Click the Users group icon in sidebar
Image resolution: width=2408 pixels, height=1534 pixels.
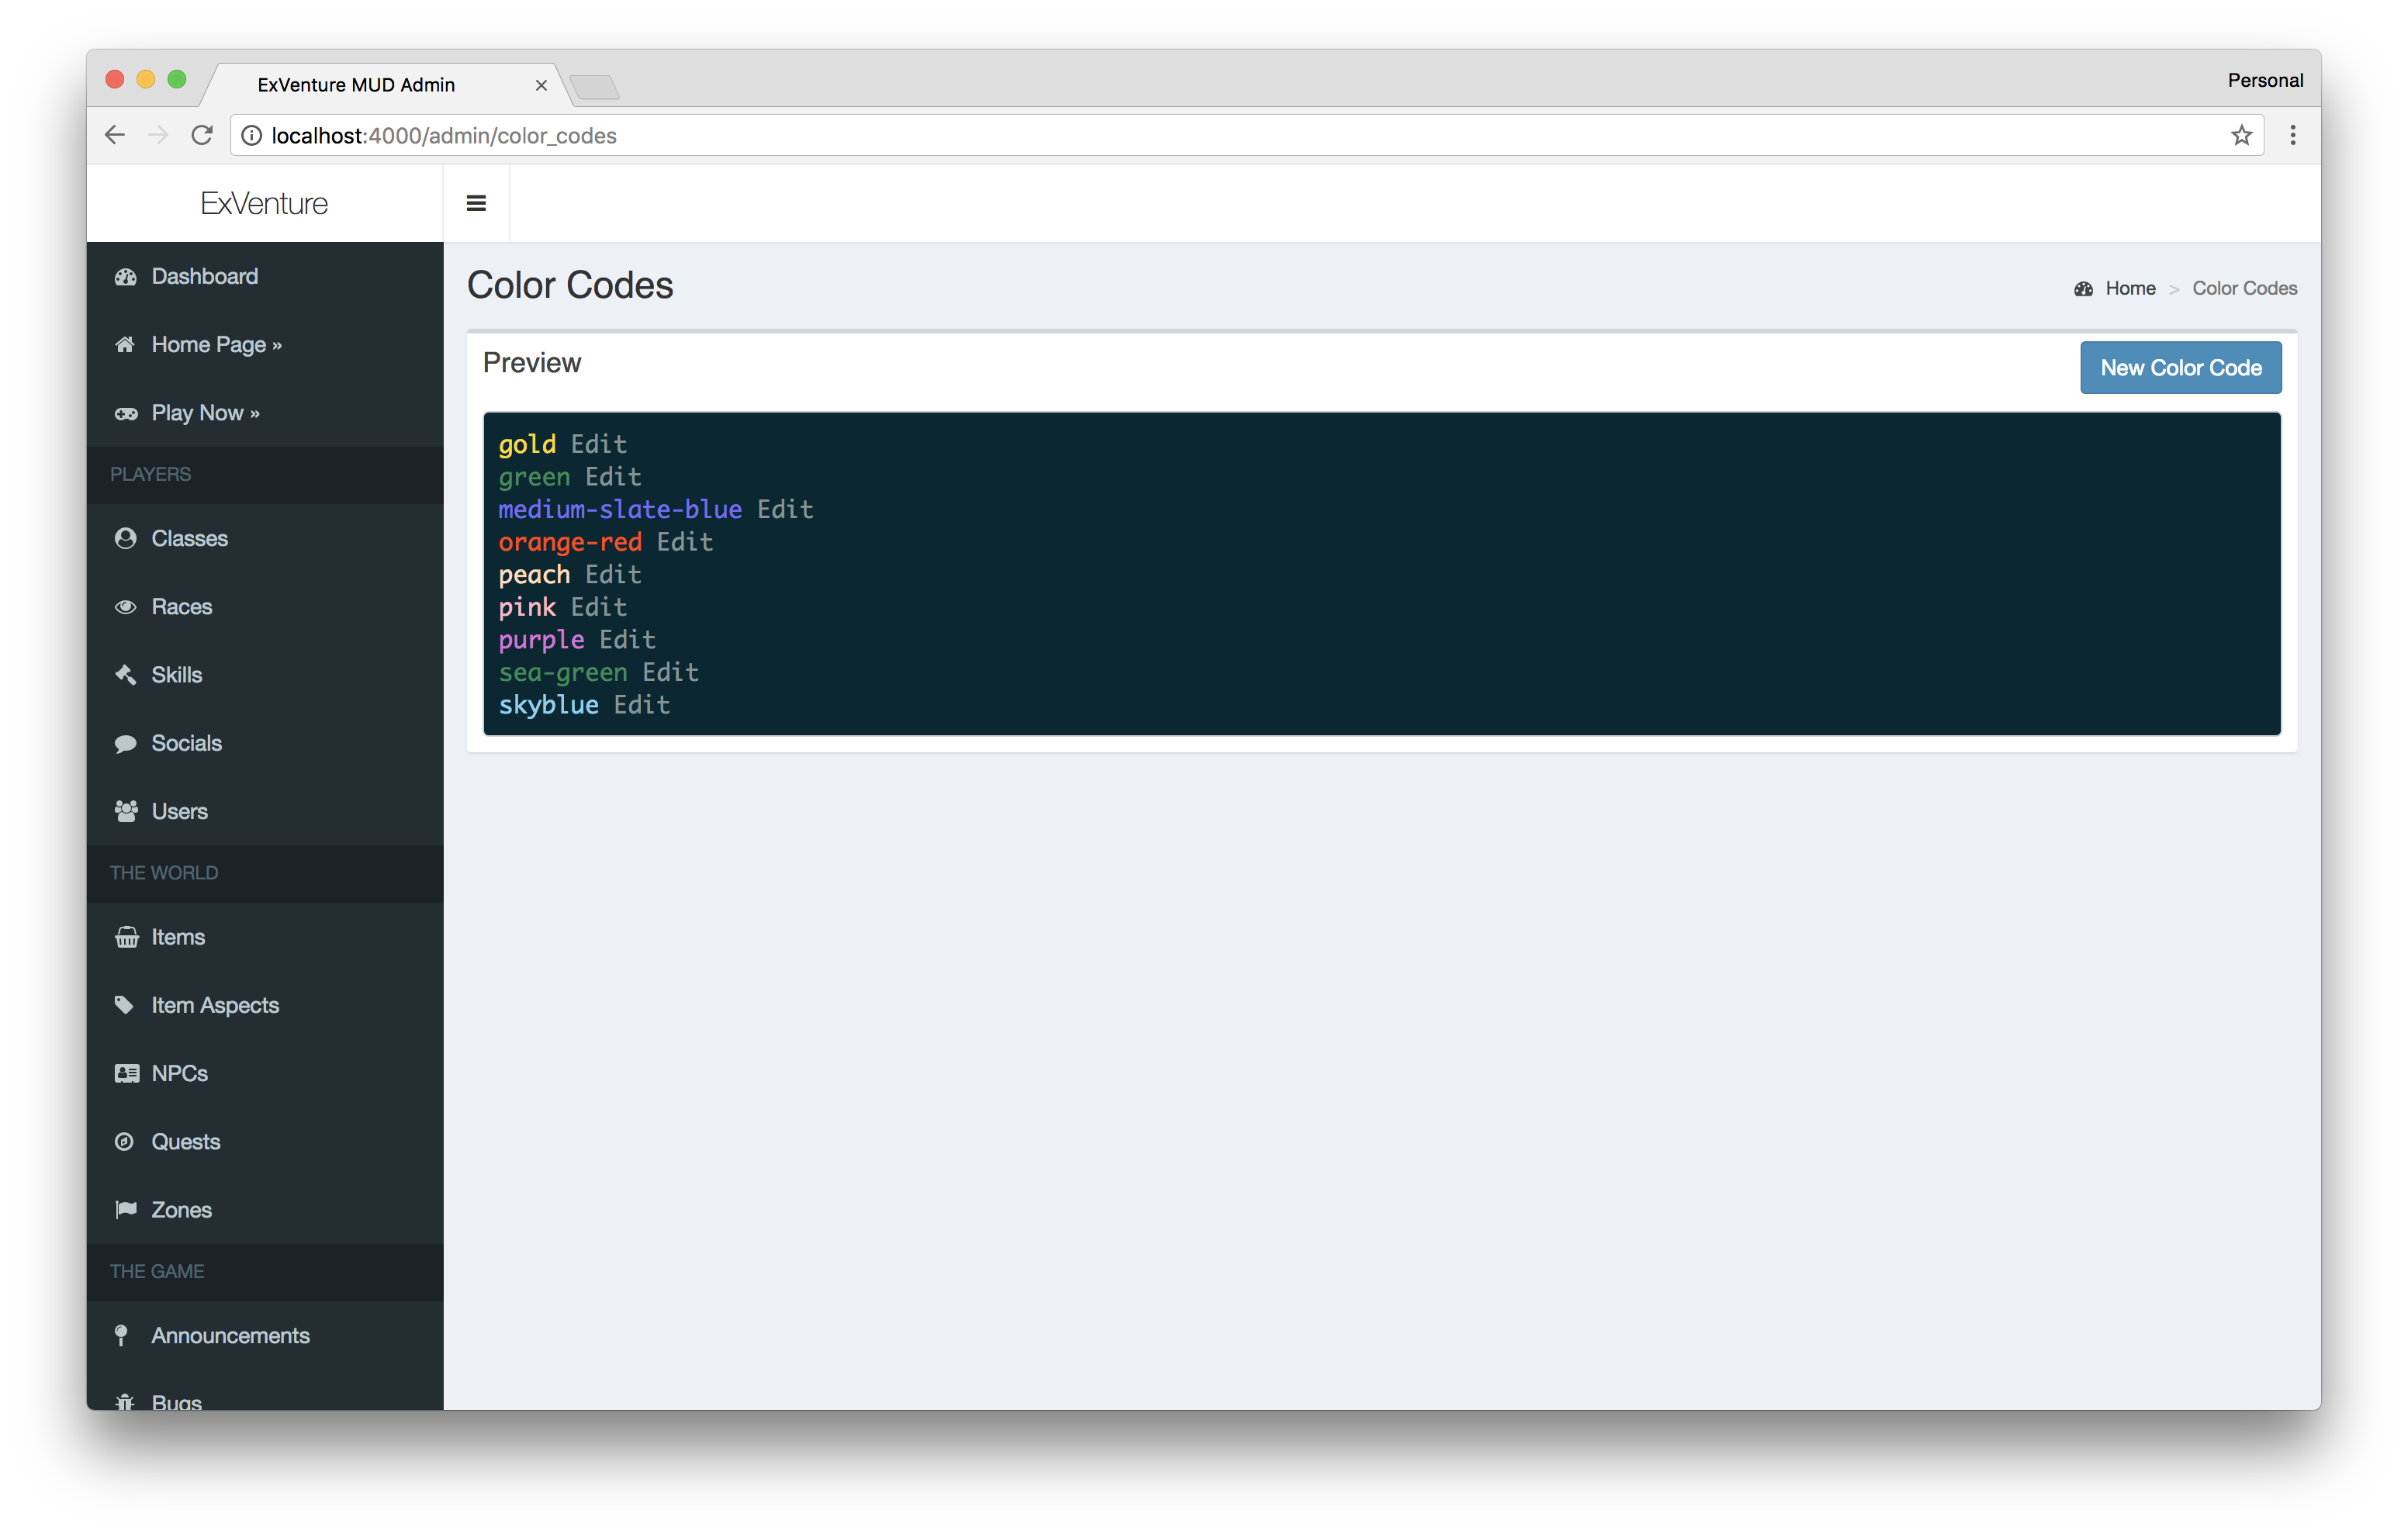[125, 811]
